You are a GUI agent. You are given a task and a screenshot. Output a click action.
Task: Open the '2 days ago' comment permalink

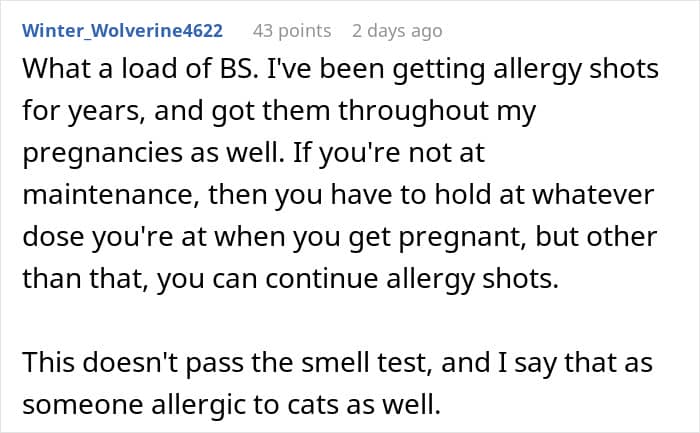click(x=397, y=31)
